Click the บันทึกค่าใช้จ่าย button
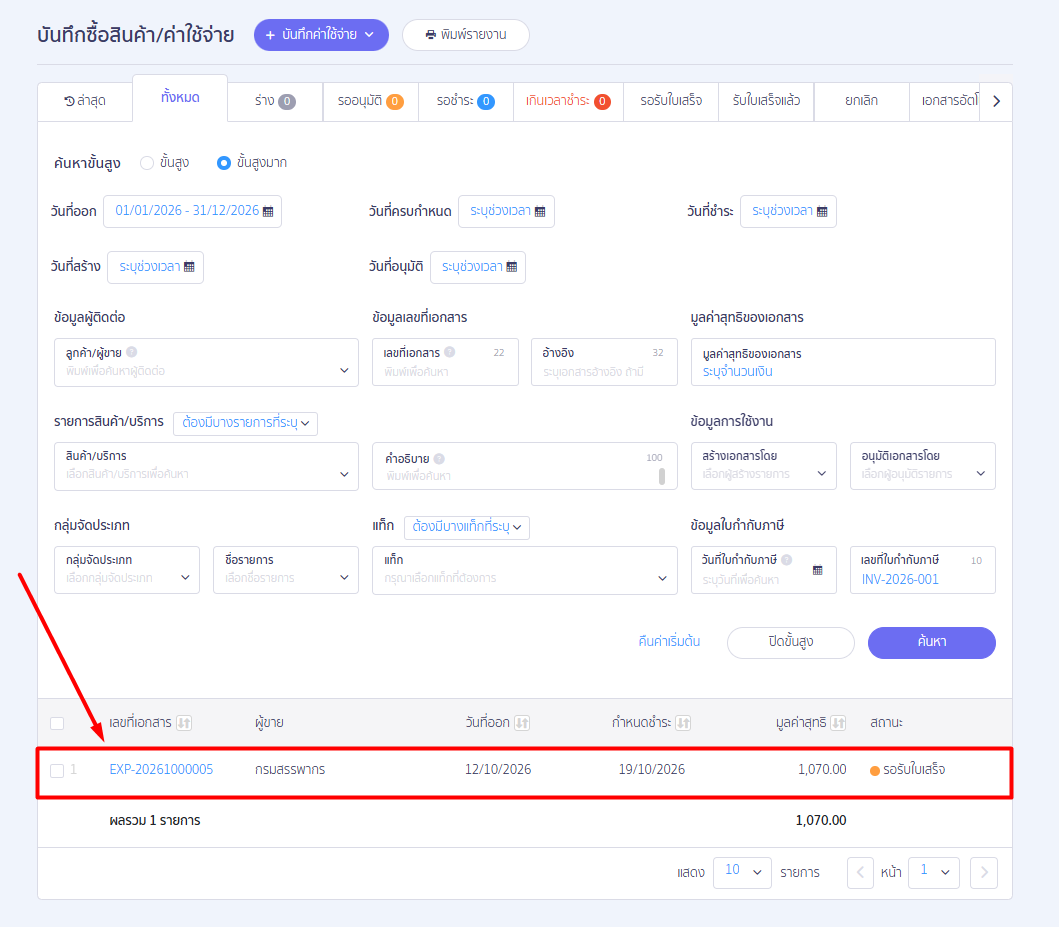Screen dimensions: 1059x927 [x=321, y=35]
